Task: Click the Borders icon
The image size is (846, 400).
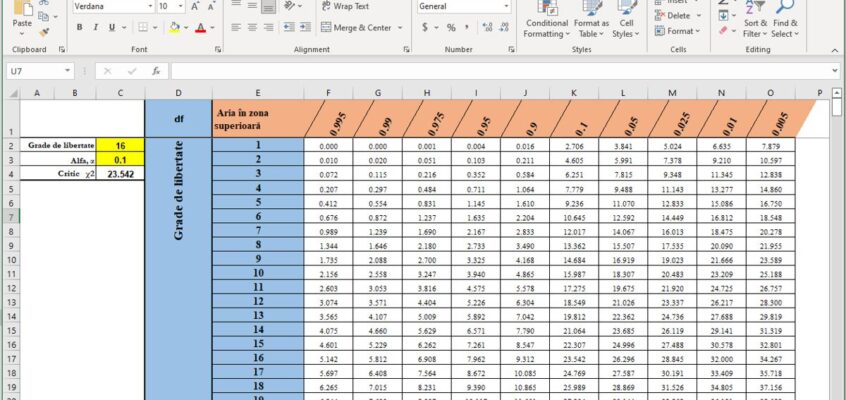Action: (143, 28)
